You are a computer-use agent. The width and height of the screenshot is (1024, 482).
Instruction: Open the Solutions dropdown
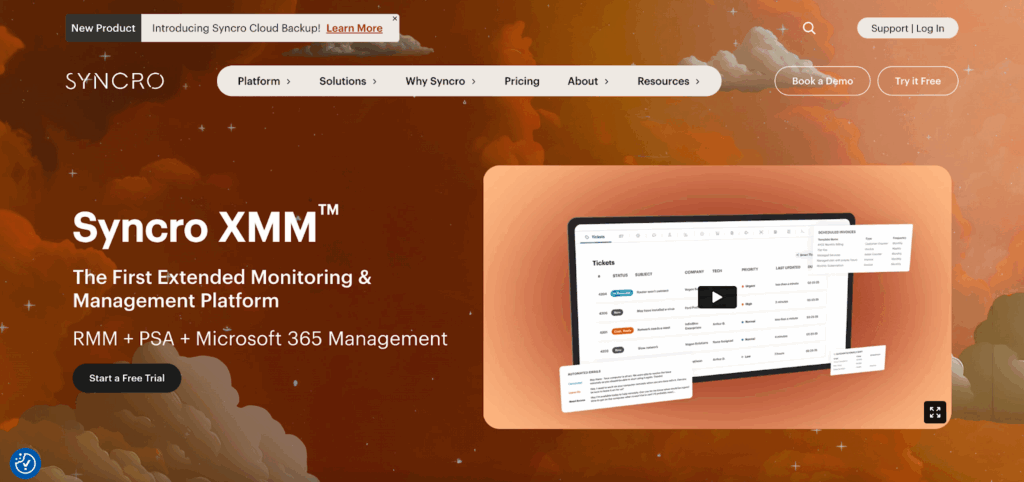(x=348, y=81)
